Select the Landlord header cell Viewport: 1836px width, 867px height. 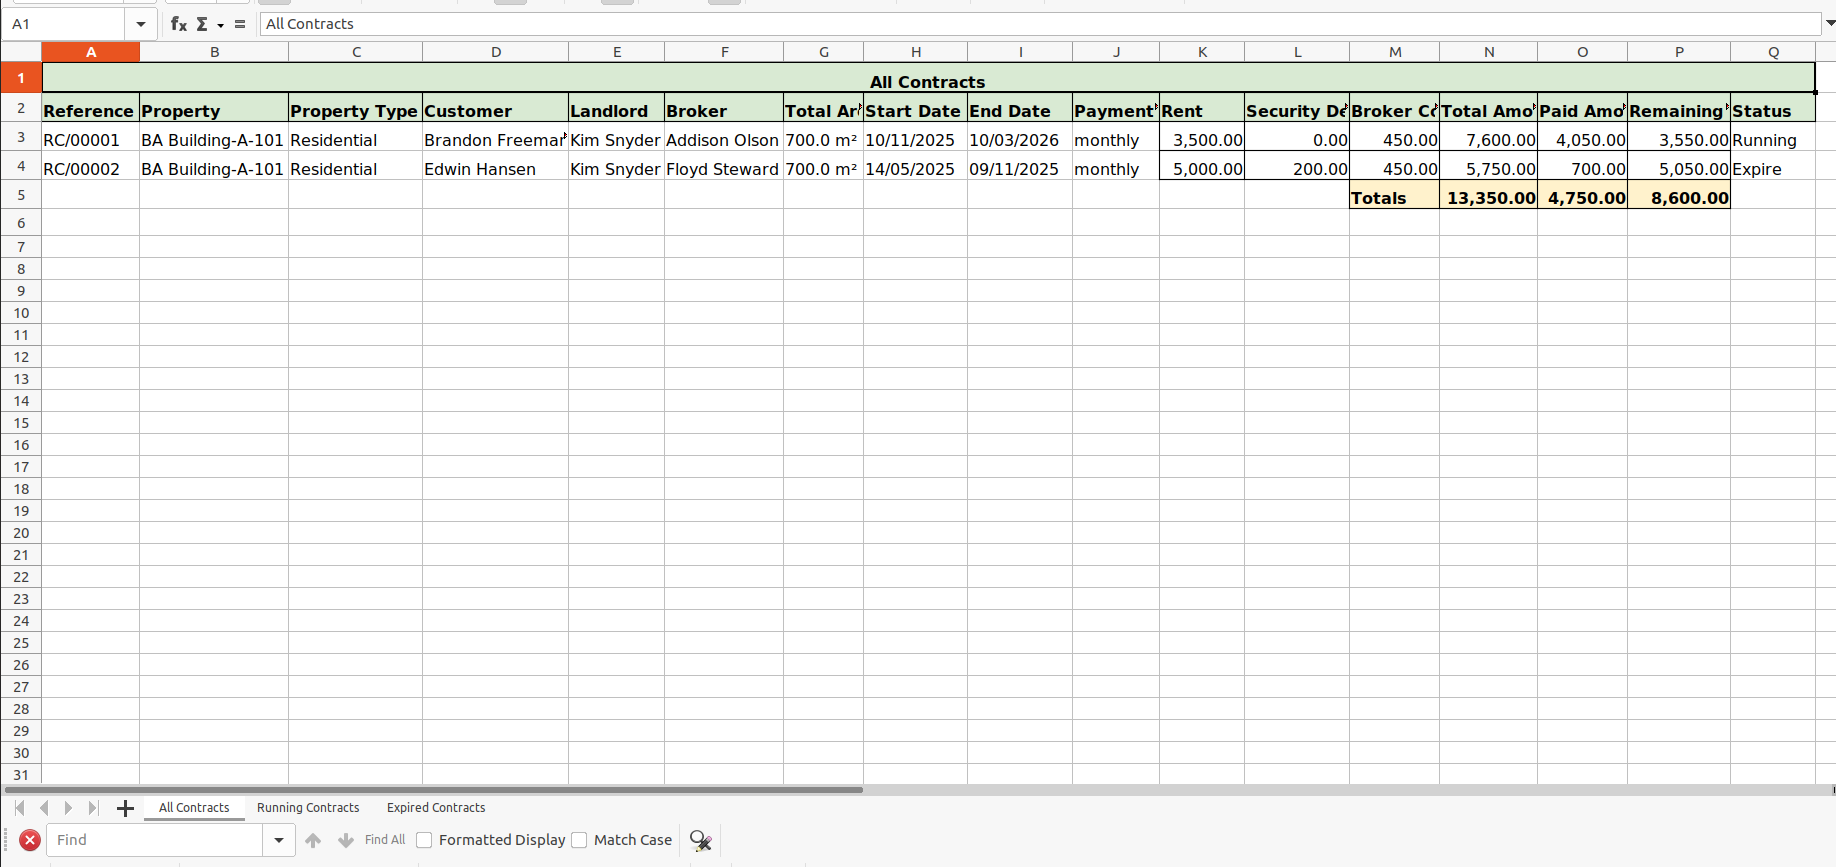[616, 110]
